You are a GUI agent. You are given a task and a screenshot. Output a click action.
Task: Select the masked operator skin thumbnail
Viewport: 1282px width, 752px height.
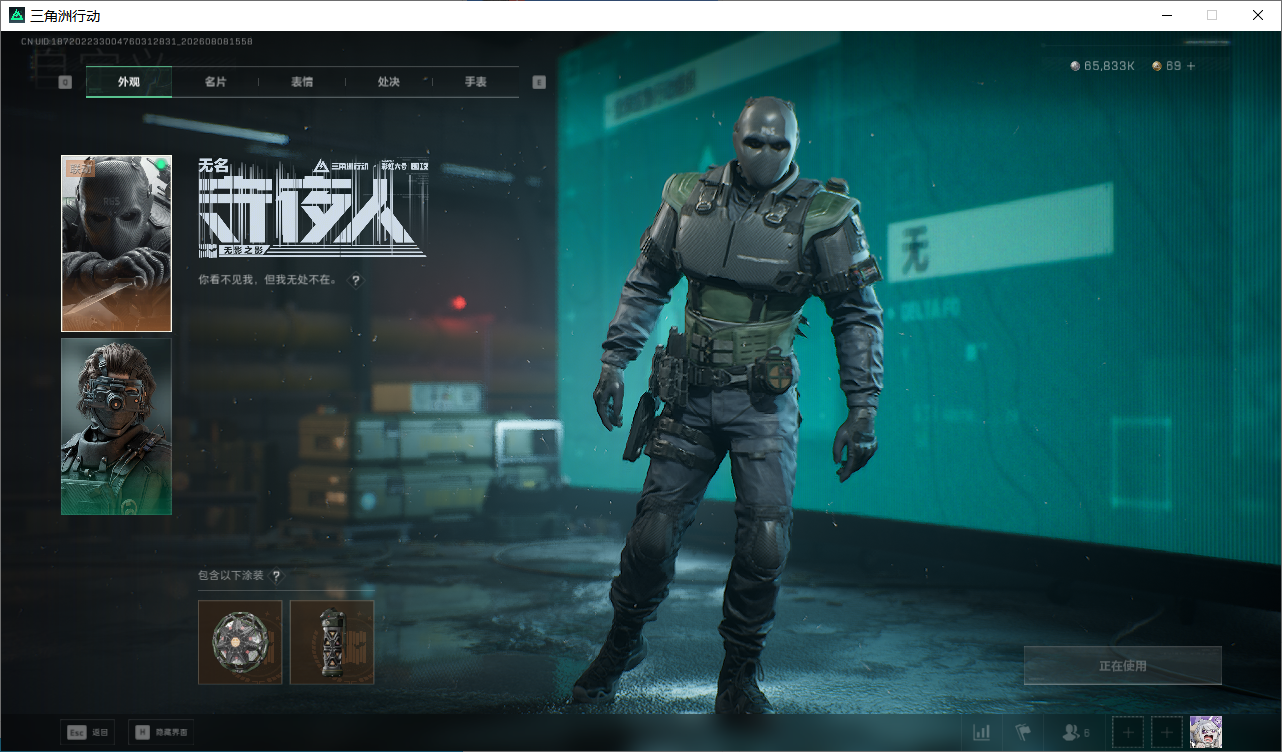116,243
